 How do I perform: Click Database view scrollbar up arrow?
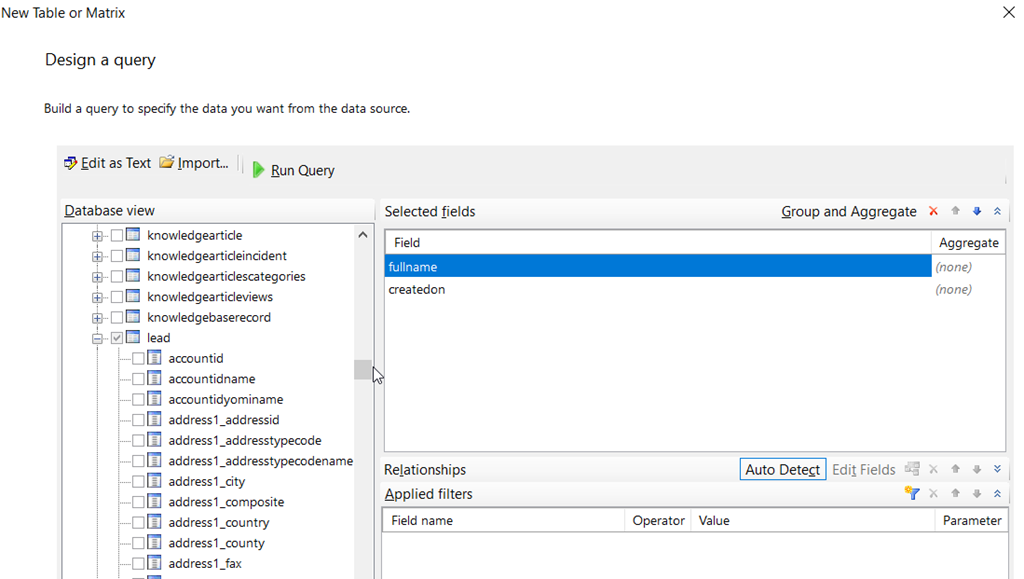(x=363, y=234)
